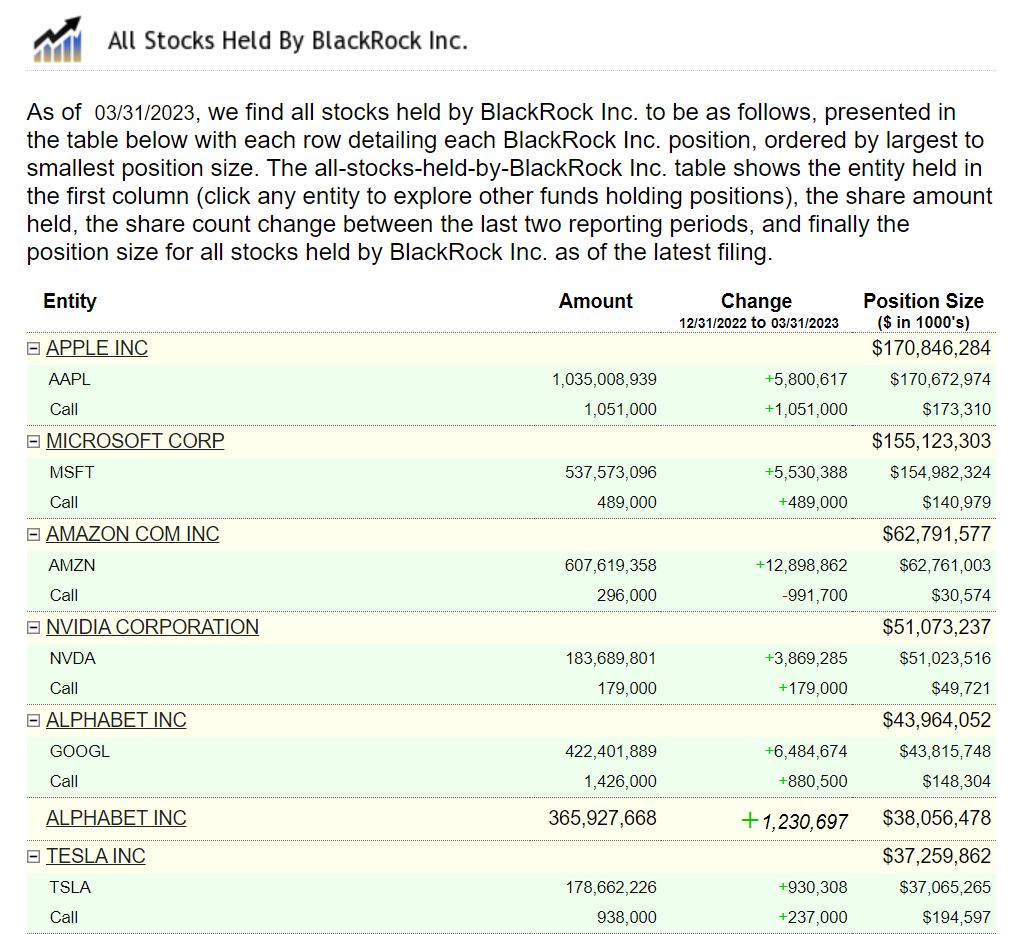The width and height of the screenshot is (1021, 934).
Task: Click Alphabet change +1,230,697
Action: pos(794,821)
